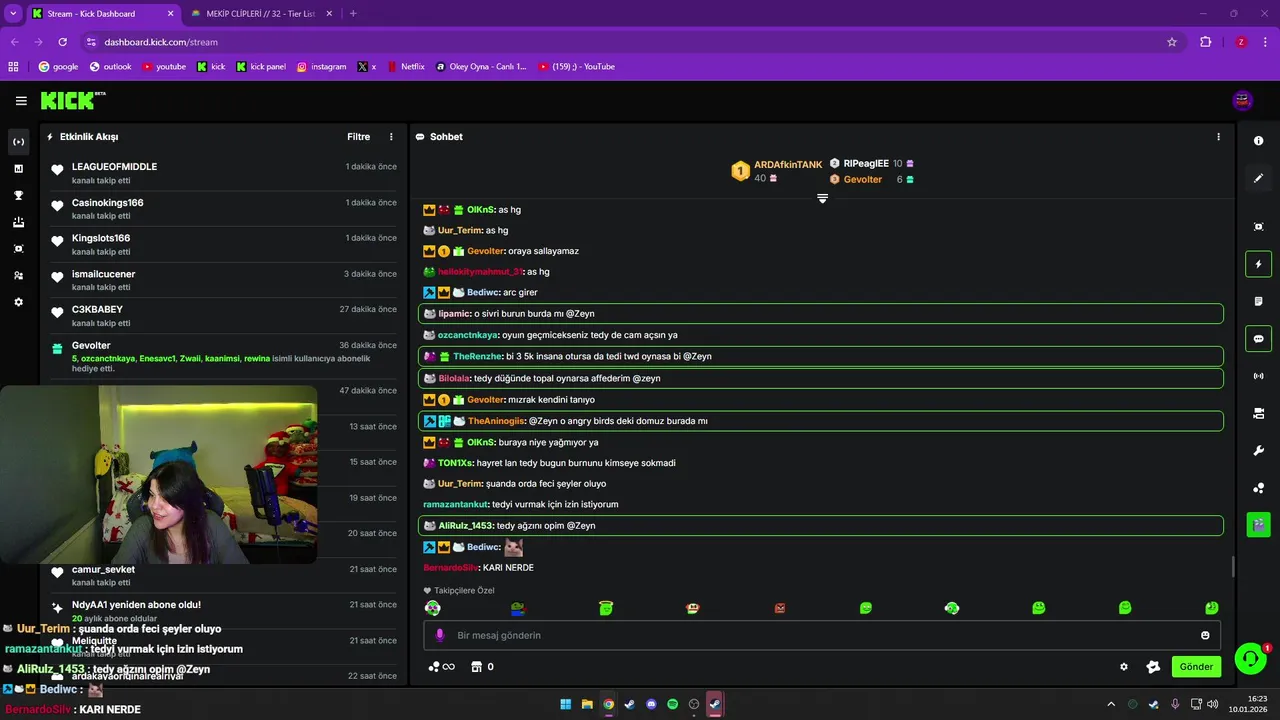Open the trophy achievements icon in the left sidebar
This screenshot has width=1280, height=720.
point(18,195)
